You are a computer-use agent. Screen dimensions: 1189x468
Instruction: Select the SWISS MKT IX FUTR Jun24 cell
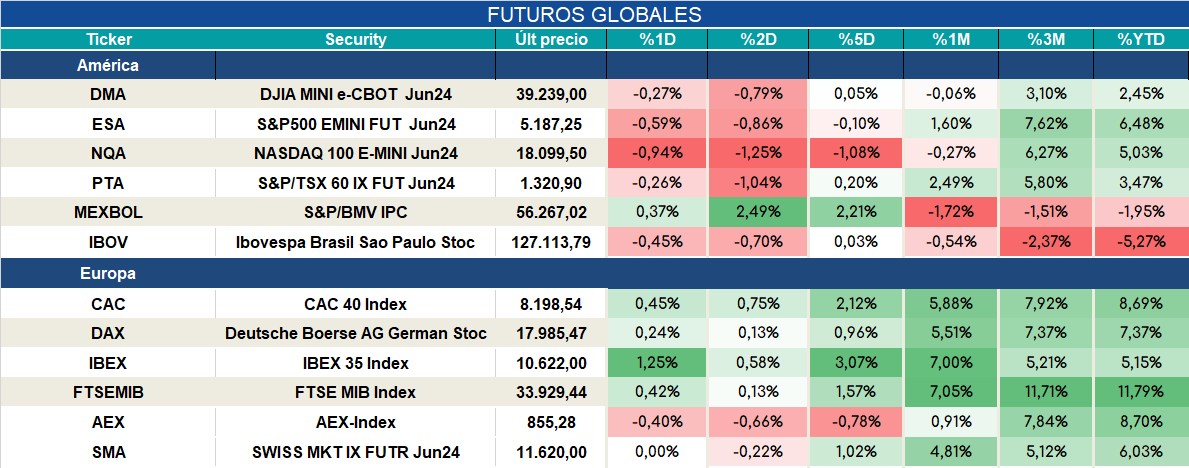click(x=356, y=453)
